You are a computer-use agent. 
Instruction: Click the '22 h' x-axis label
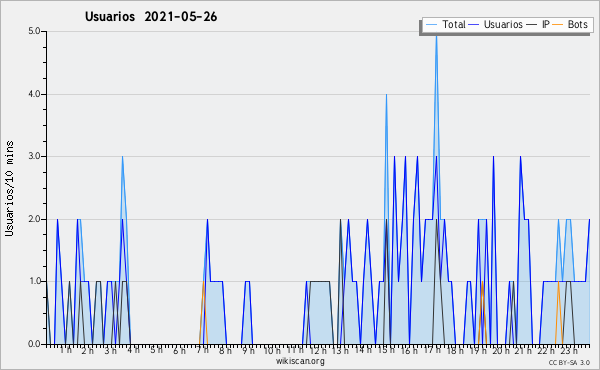pyautogui.click(x=546, y=350)
